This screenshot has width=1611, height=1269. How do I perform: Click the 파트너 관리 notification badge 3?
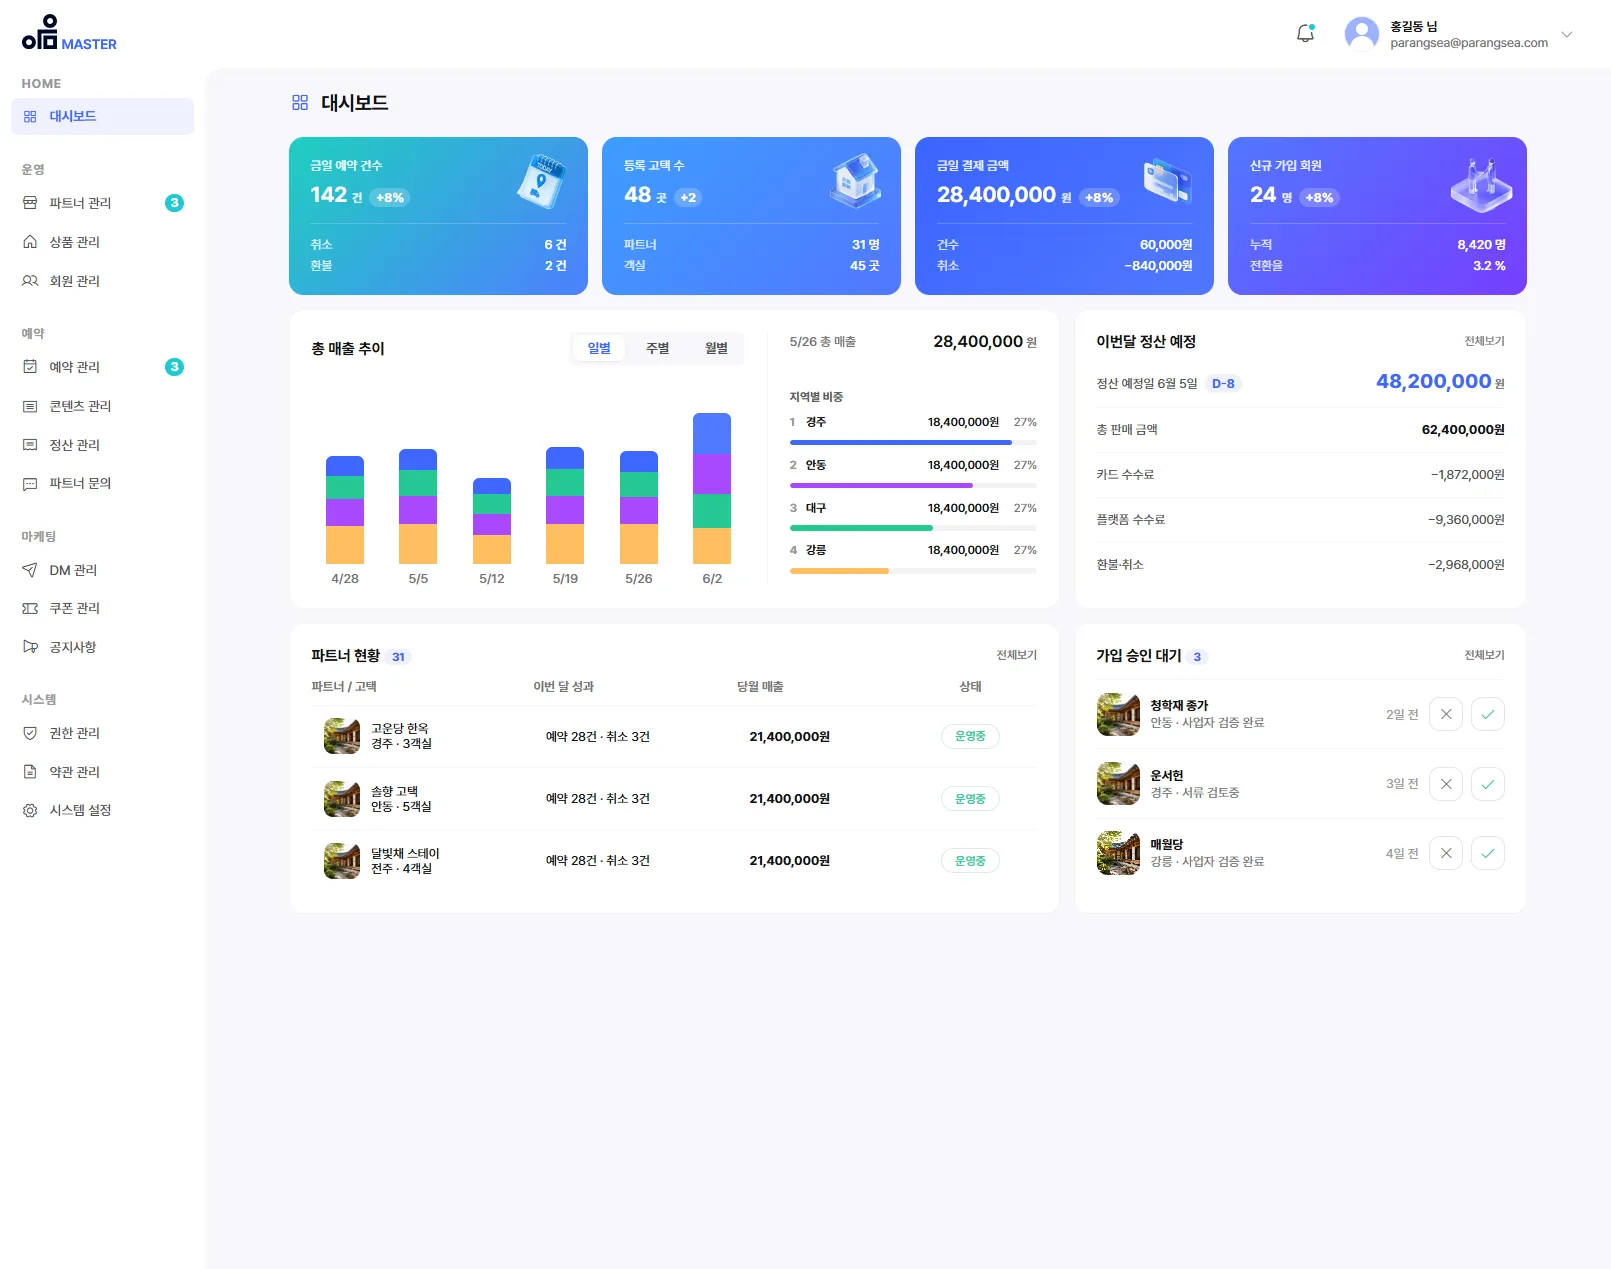[x=174, y=203]
